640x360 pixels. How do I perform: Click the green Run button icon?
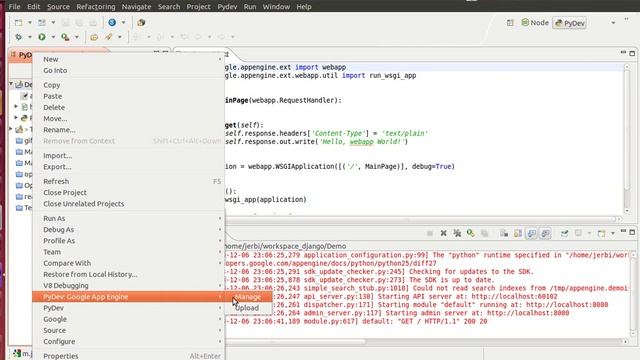[x=42, y=37]
